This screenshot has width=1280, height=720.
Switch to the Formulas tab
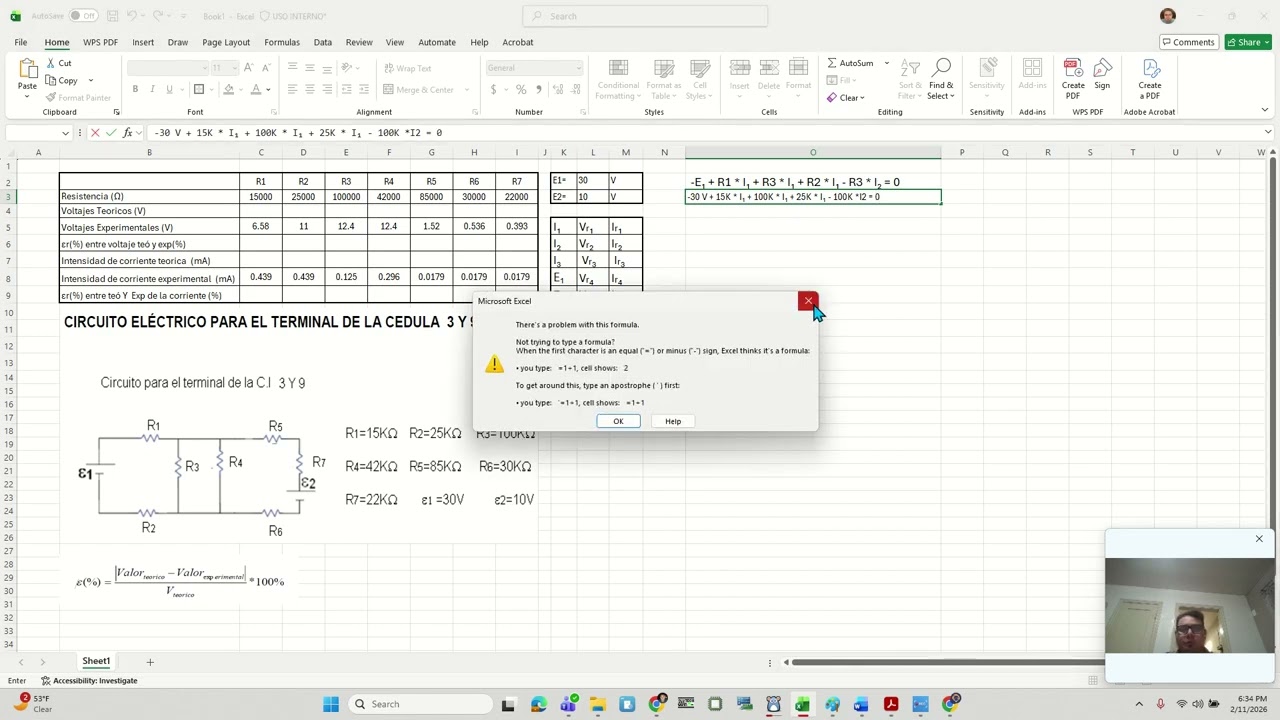282,42
